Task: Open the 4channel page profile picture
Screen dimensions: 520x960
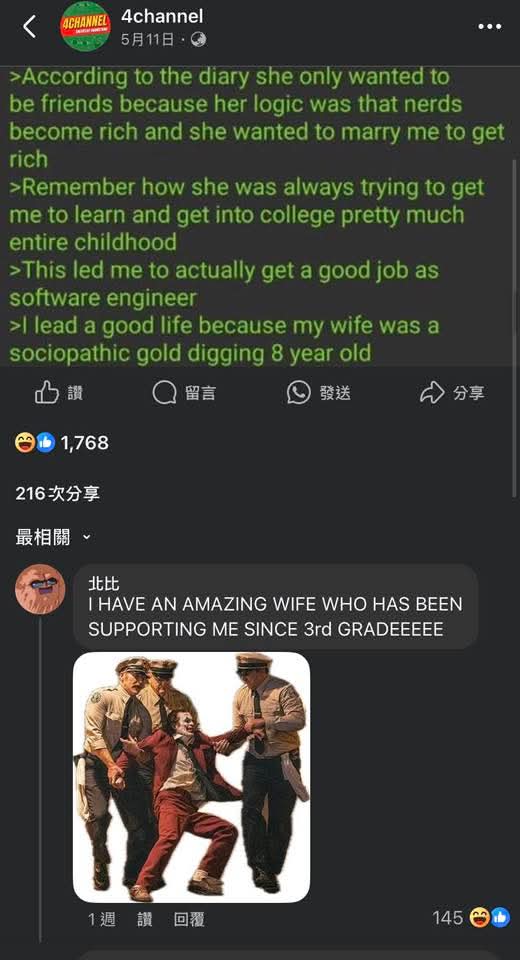Action: [85, 26]
